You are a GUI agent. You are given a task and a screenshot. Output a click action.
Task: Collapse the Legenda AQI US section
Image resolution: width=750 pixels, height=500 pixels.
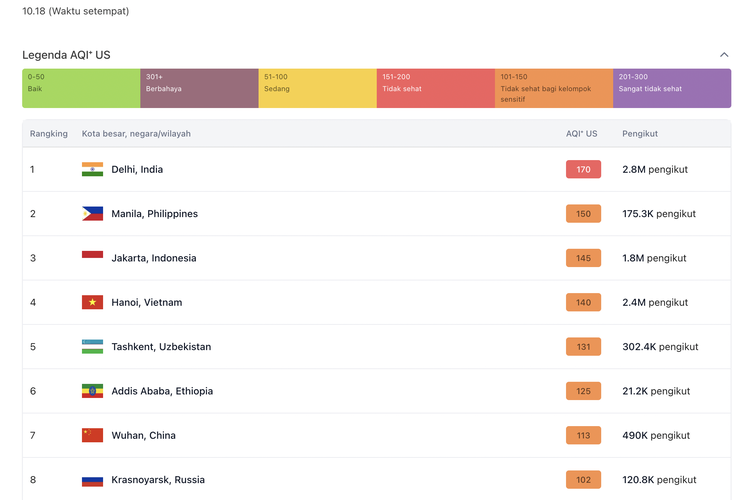pos(724,55)
